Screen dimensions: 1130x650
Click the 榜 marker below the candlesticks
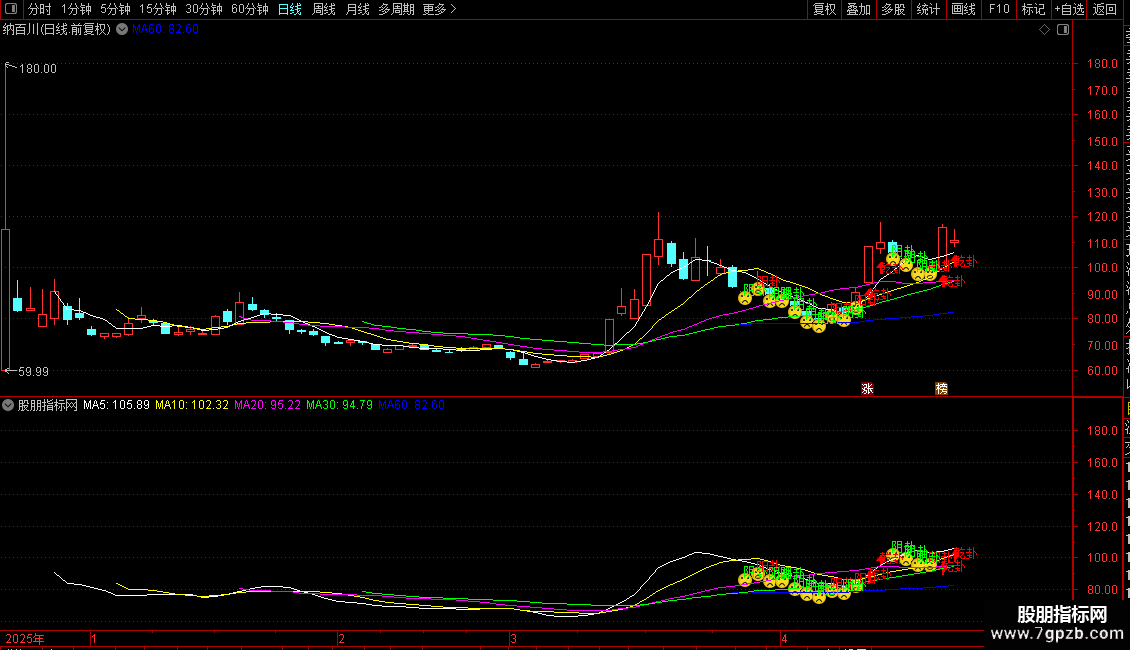point(941,388)
